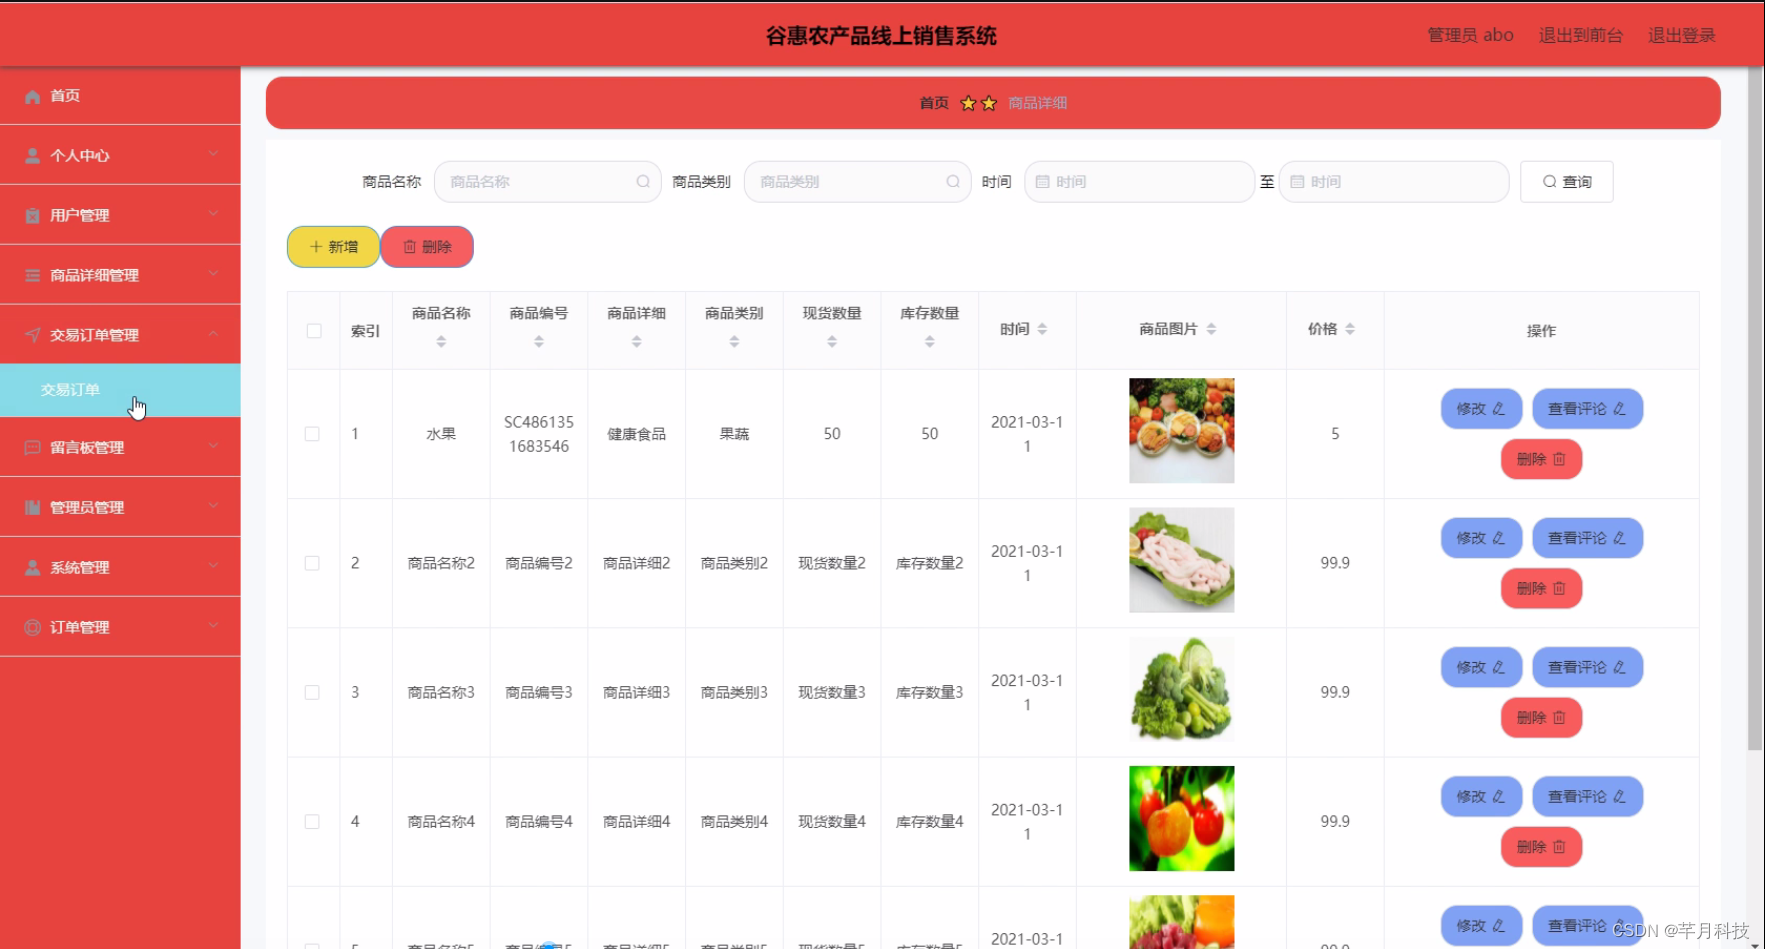Click the broccoli product image thumbnail

click(x=1181, y=690)
